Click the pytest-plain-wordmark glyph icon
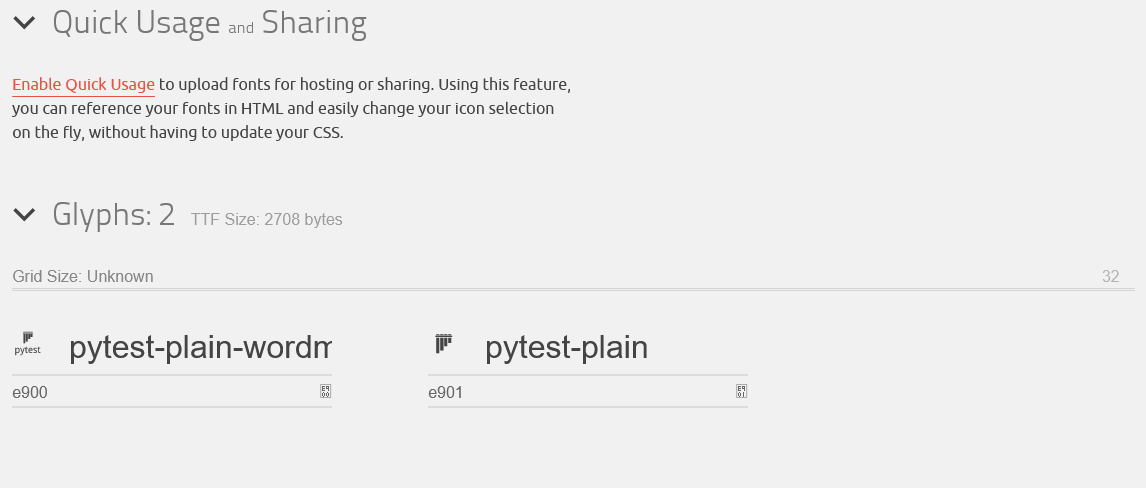 click(x=27, y=344)
